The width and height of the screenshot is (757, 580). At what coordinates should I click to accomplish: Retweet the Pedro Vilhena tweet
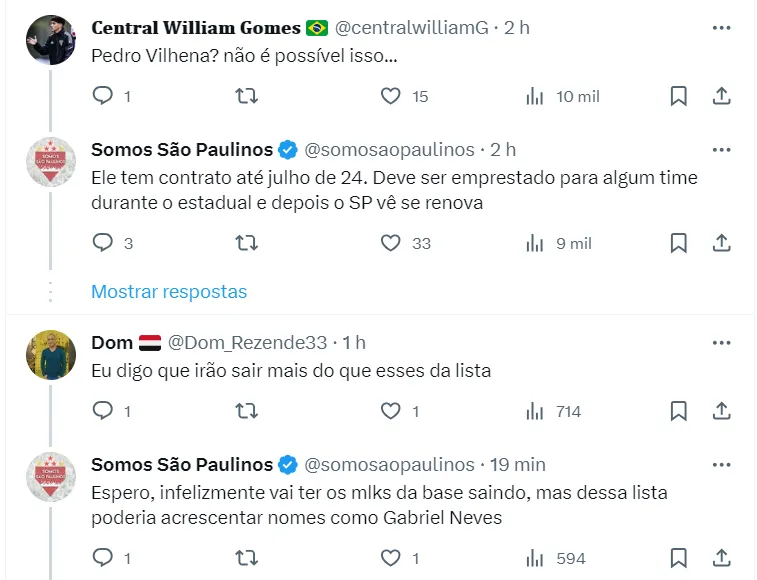(246, 96)
